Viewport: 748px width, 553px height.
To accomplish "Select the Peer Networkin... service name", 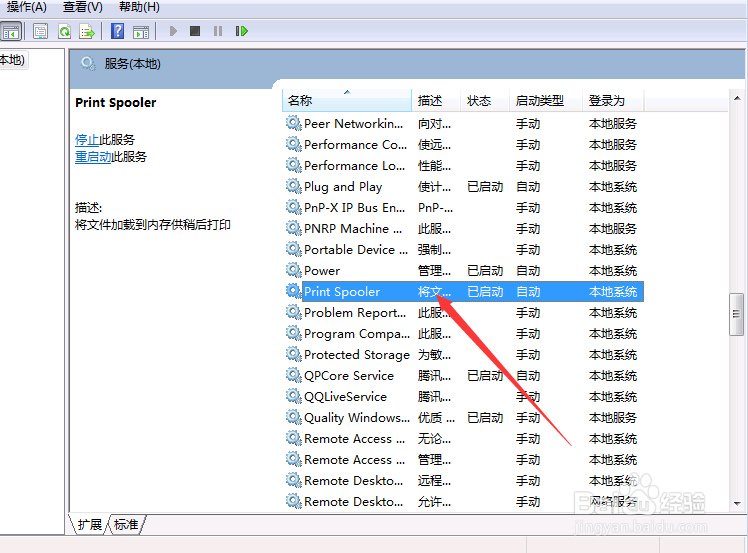I will click(x=353, y=124).
